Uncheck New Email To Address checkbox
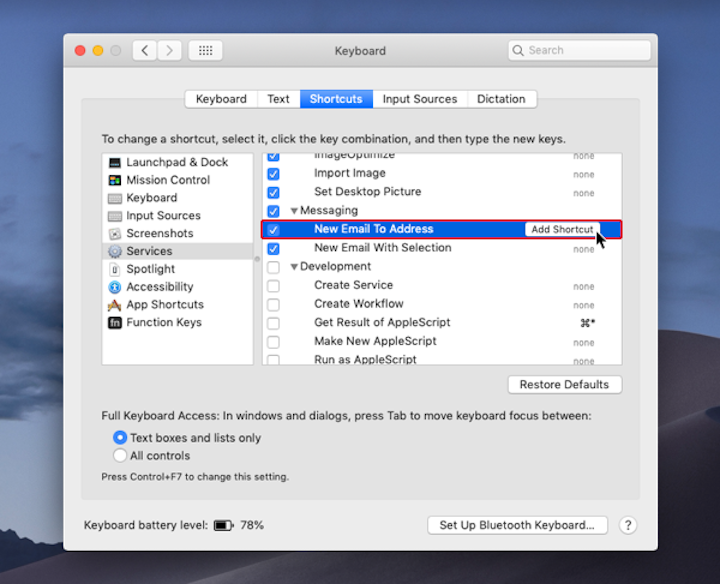The height and width of the screenshot is (584, 720). [273, 230]
